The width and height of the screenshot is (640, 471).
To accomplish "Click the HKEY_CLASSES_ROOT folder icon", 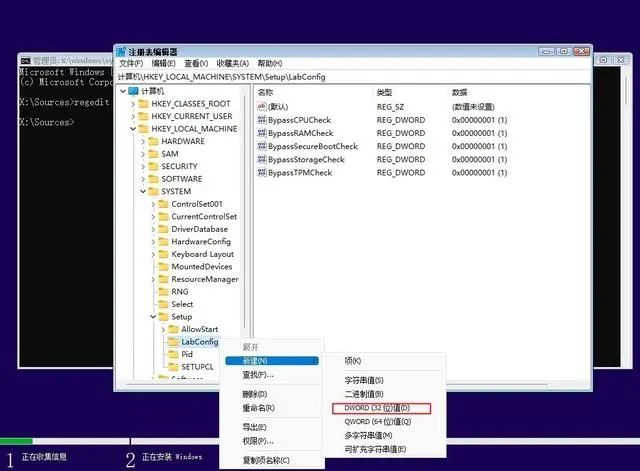I will (x=143, y=103).
